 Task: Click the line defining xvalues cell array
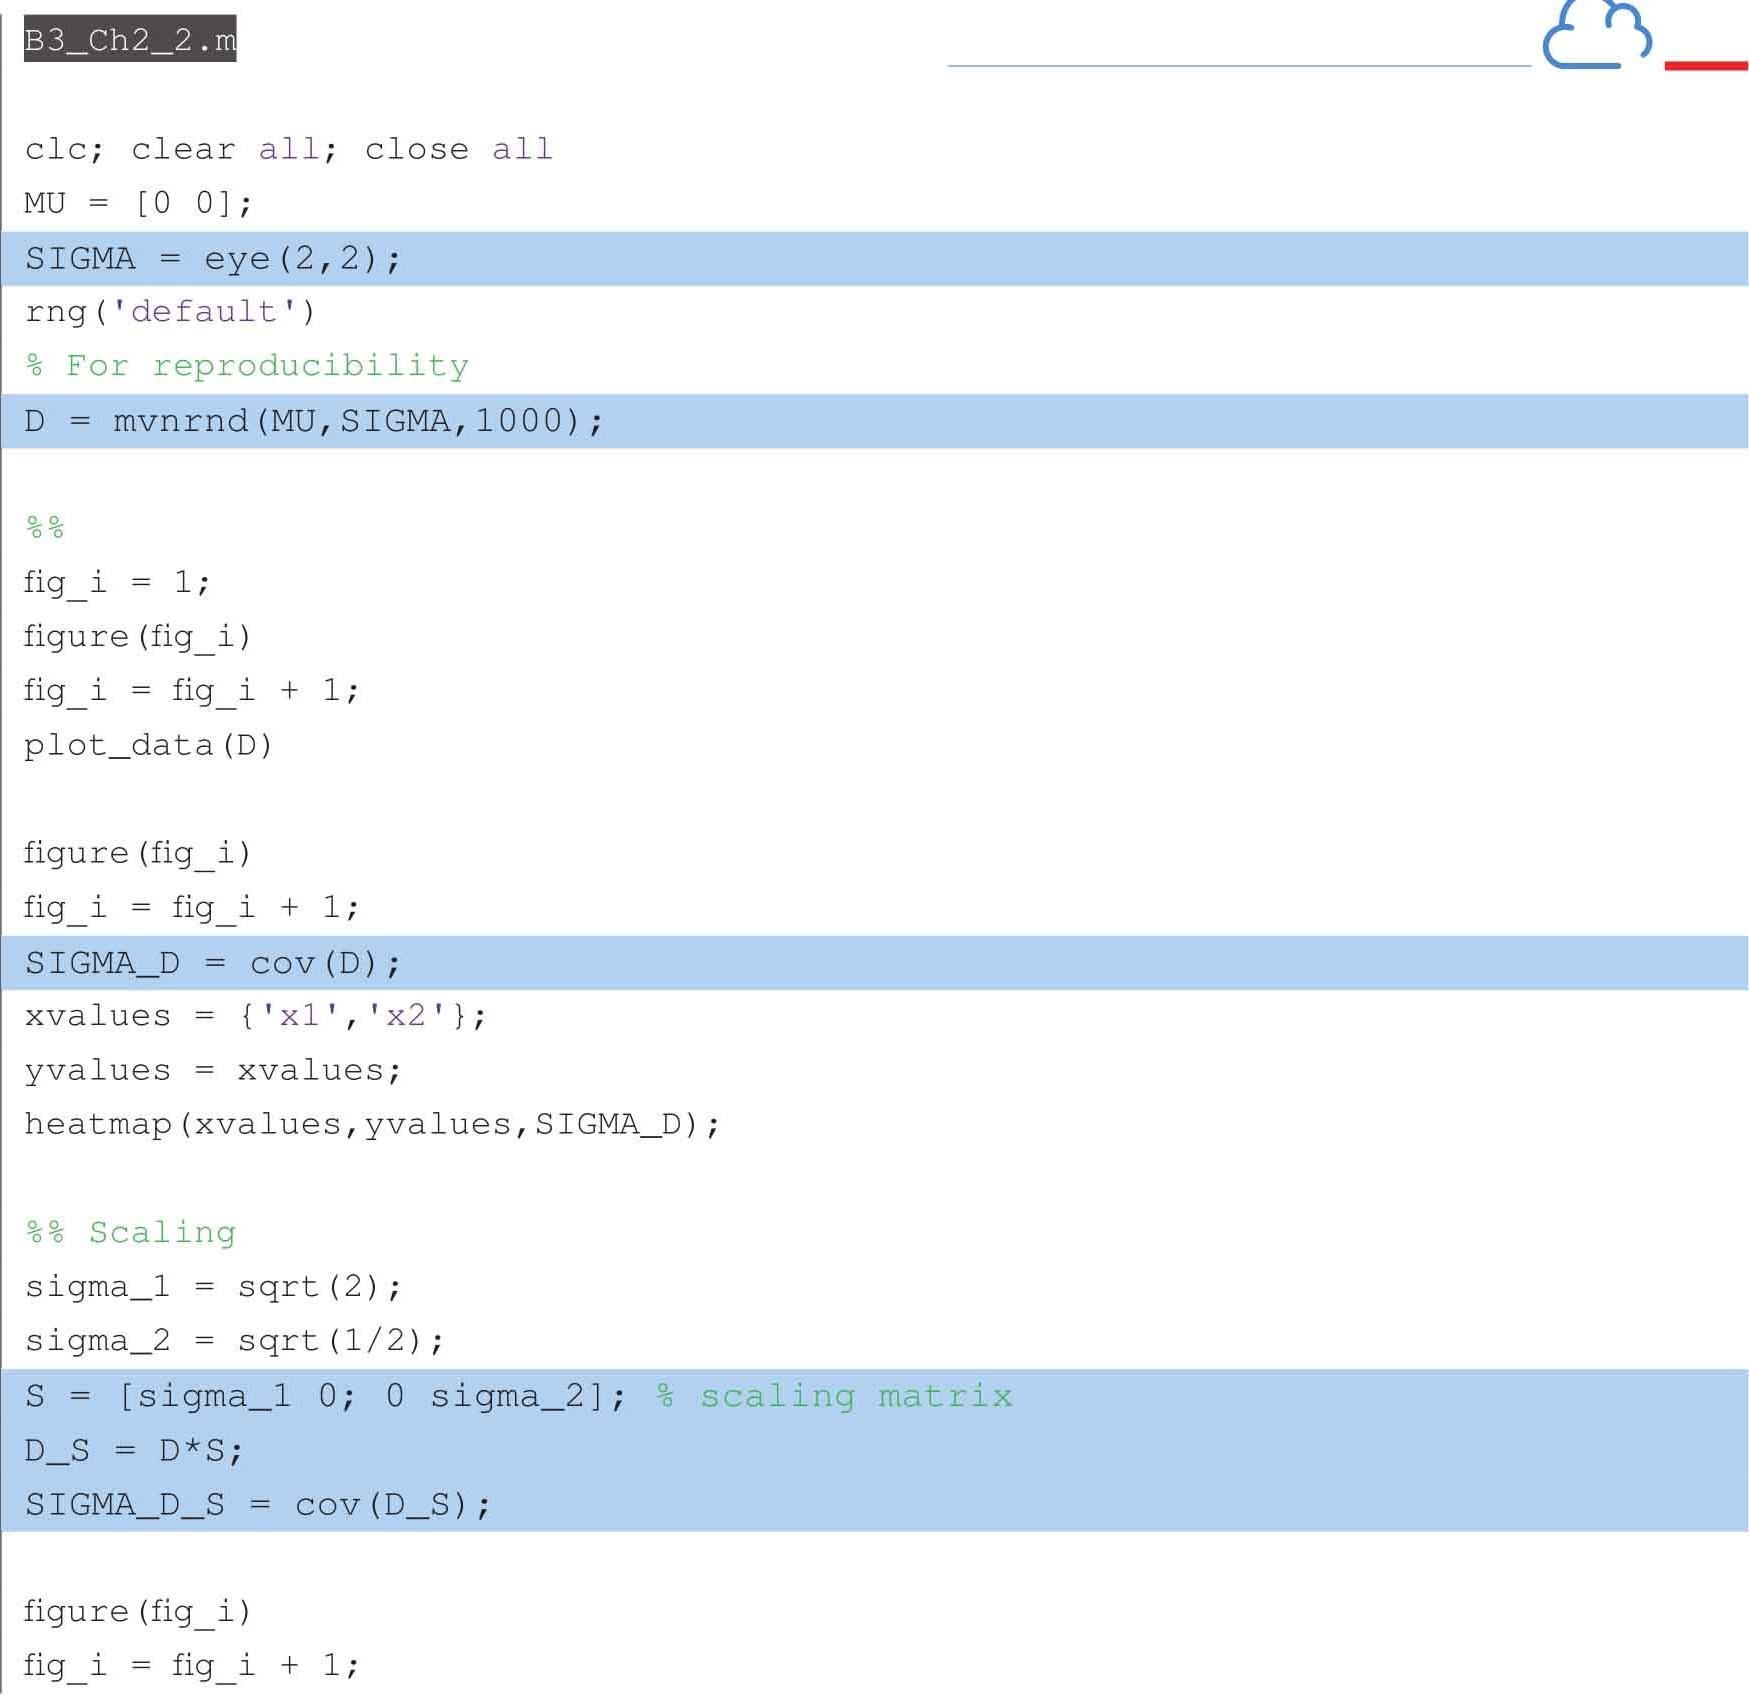255,1017
